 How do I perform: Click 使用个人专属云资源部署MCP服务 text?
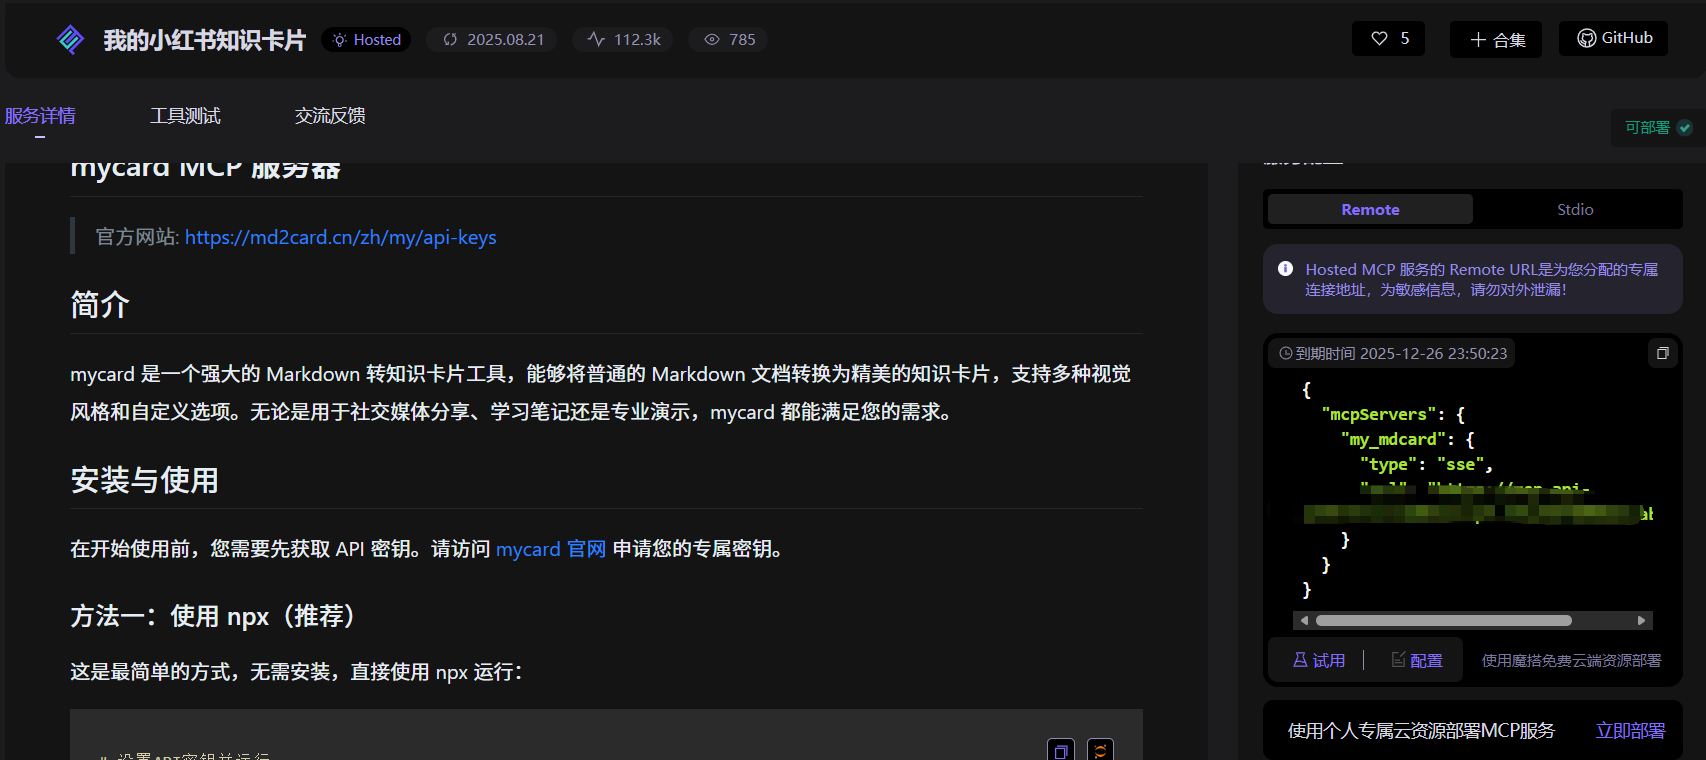pyautogui.click(x=1421, y=731)
